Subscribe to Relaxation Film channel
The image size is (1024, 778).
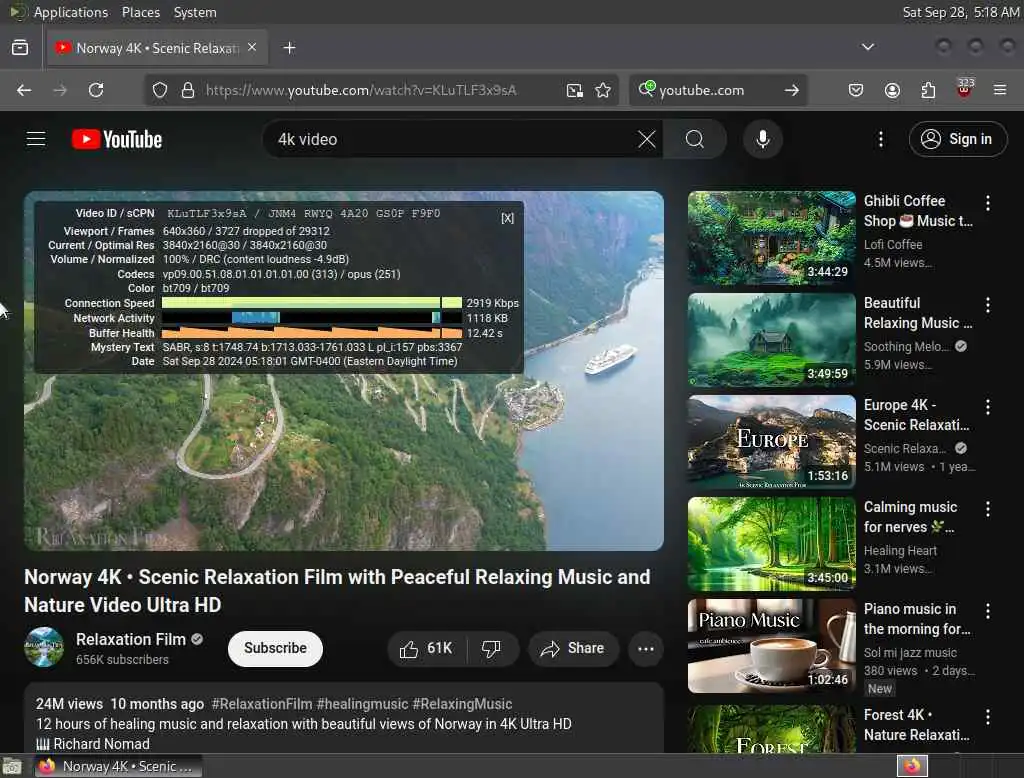[275, 649]
